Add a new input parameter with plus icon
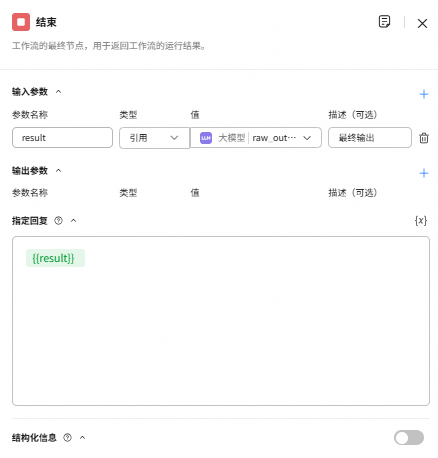Screen dimensions: 438x458 (424, 94)
